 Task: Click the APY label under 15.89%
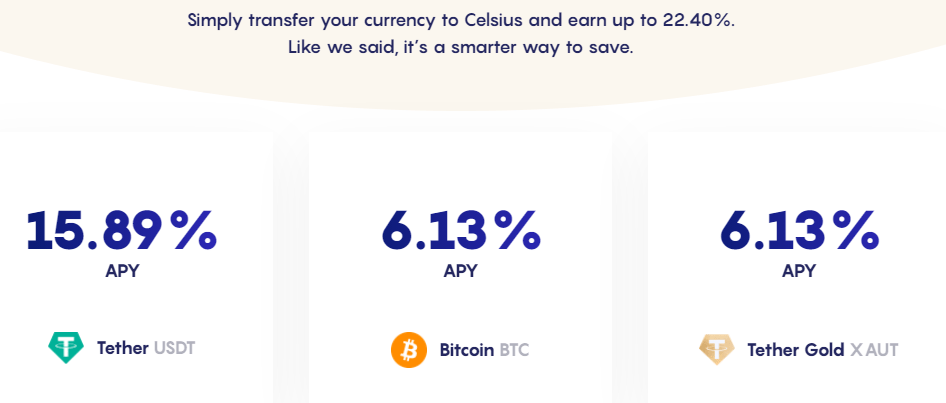(122, 271)
